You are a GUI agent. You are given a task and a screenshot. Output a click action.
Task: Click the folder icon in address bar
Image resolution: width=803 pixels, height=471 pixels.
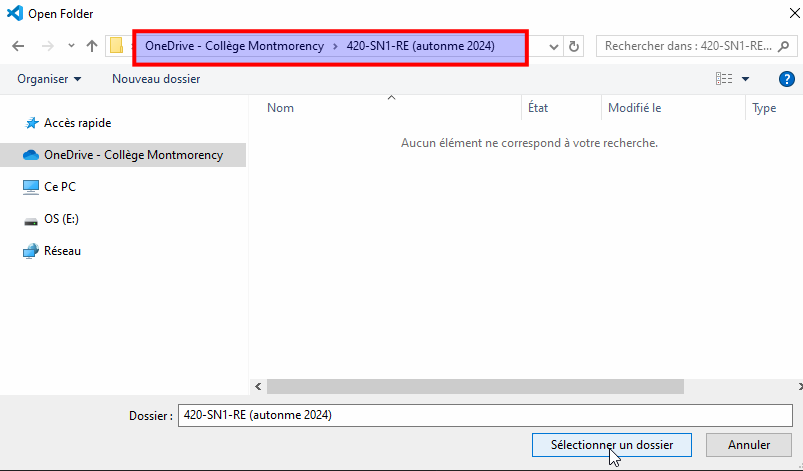click(x=117, y=46)
